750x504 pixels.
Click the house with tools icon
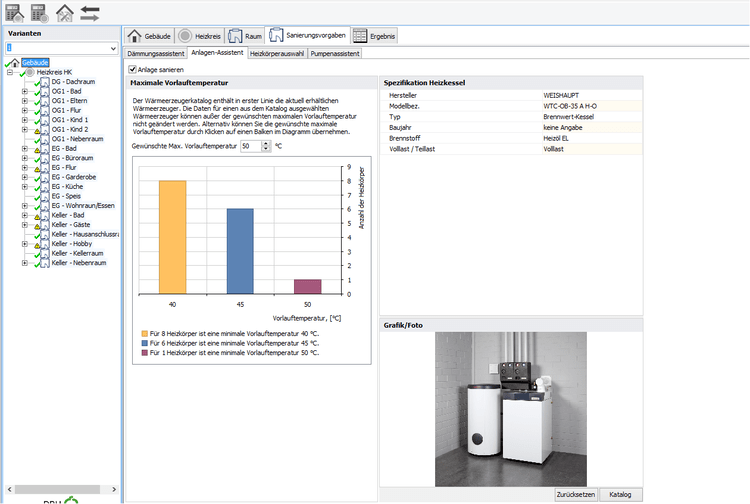[65, 12]
